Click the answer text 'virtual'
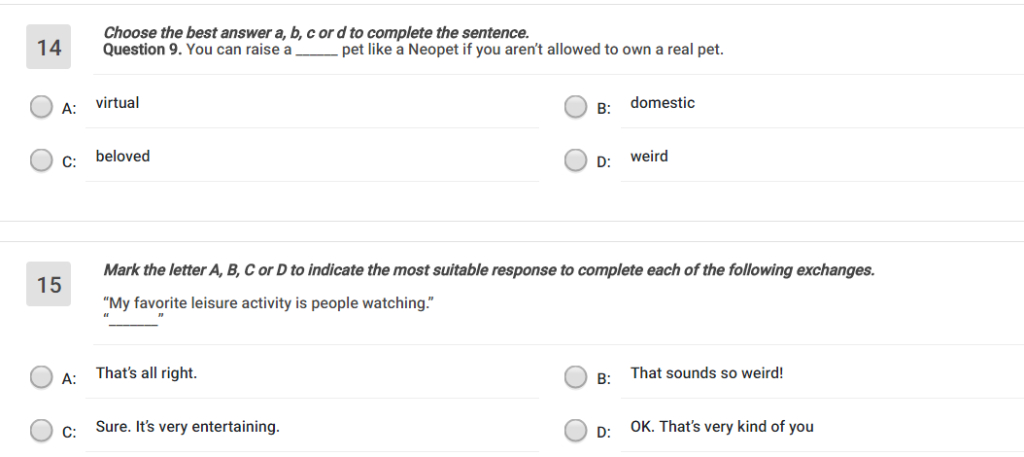Viewport: 1024px width, 457px height. (x=117, y=103)
